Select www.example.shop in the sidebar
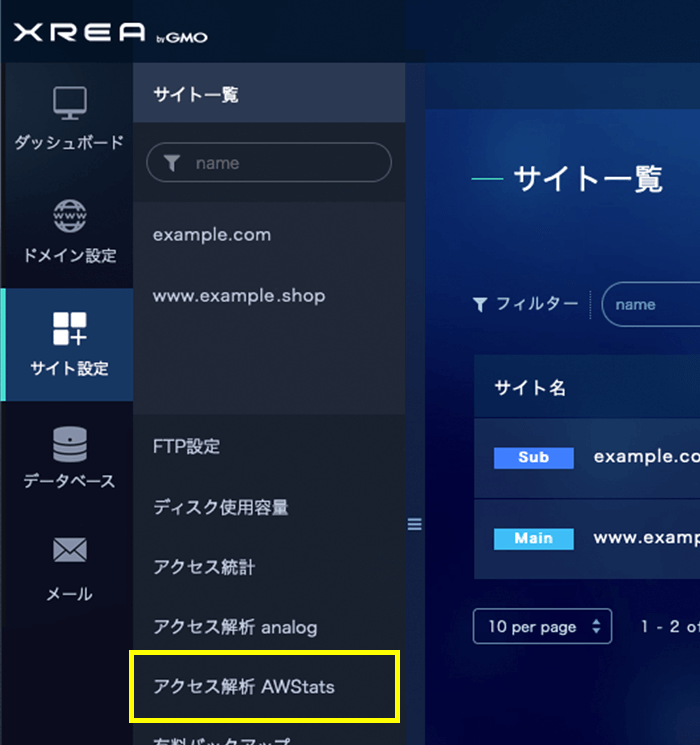 tap(239, 296)
